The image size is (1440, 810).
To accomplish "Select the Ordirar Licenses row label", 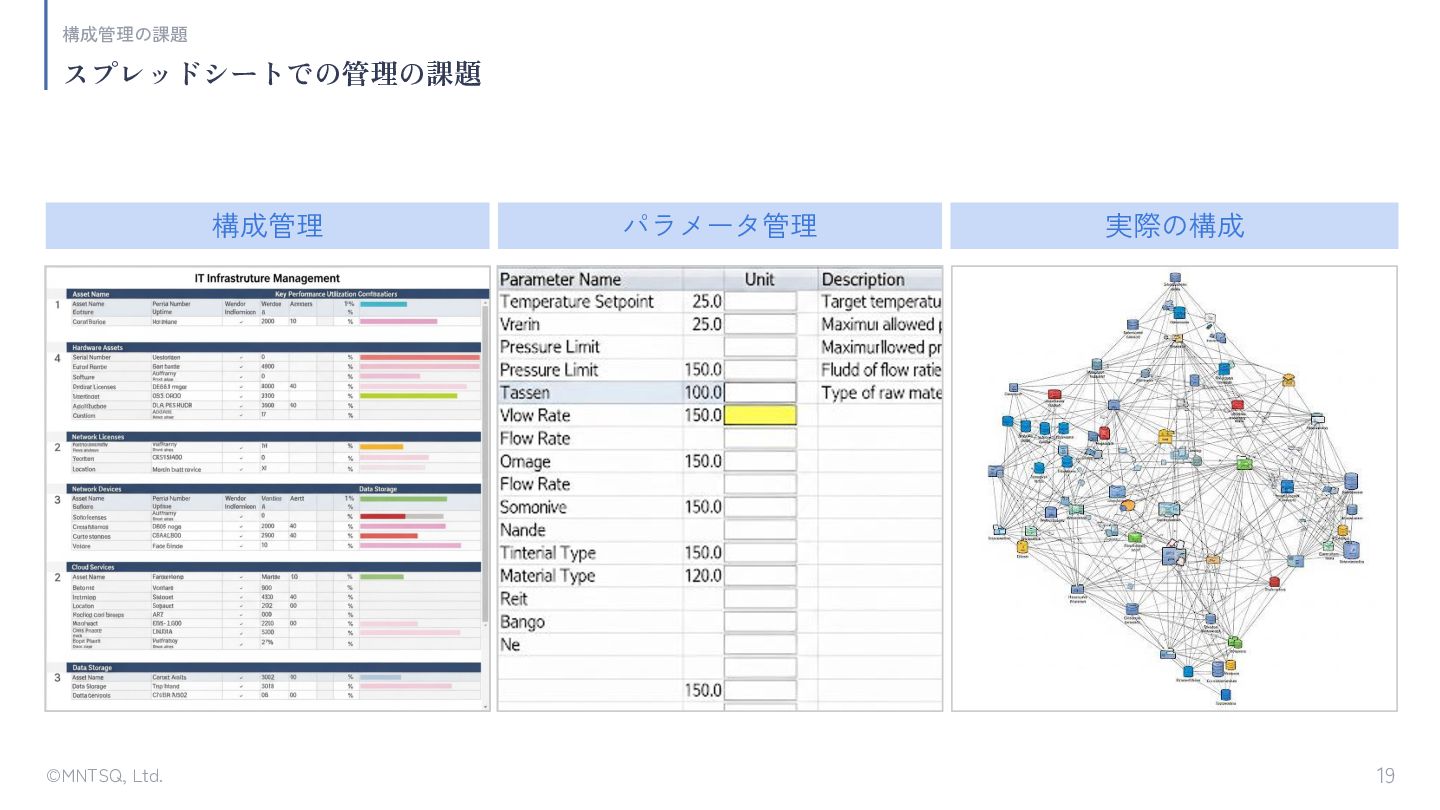I will [94, 386].
